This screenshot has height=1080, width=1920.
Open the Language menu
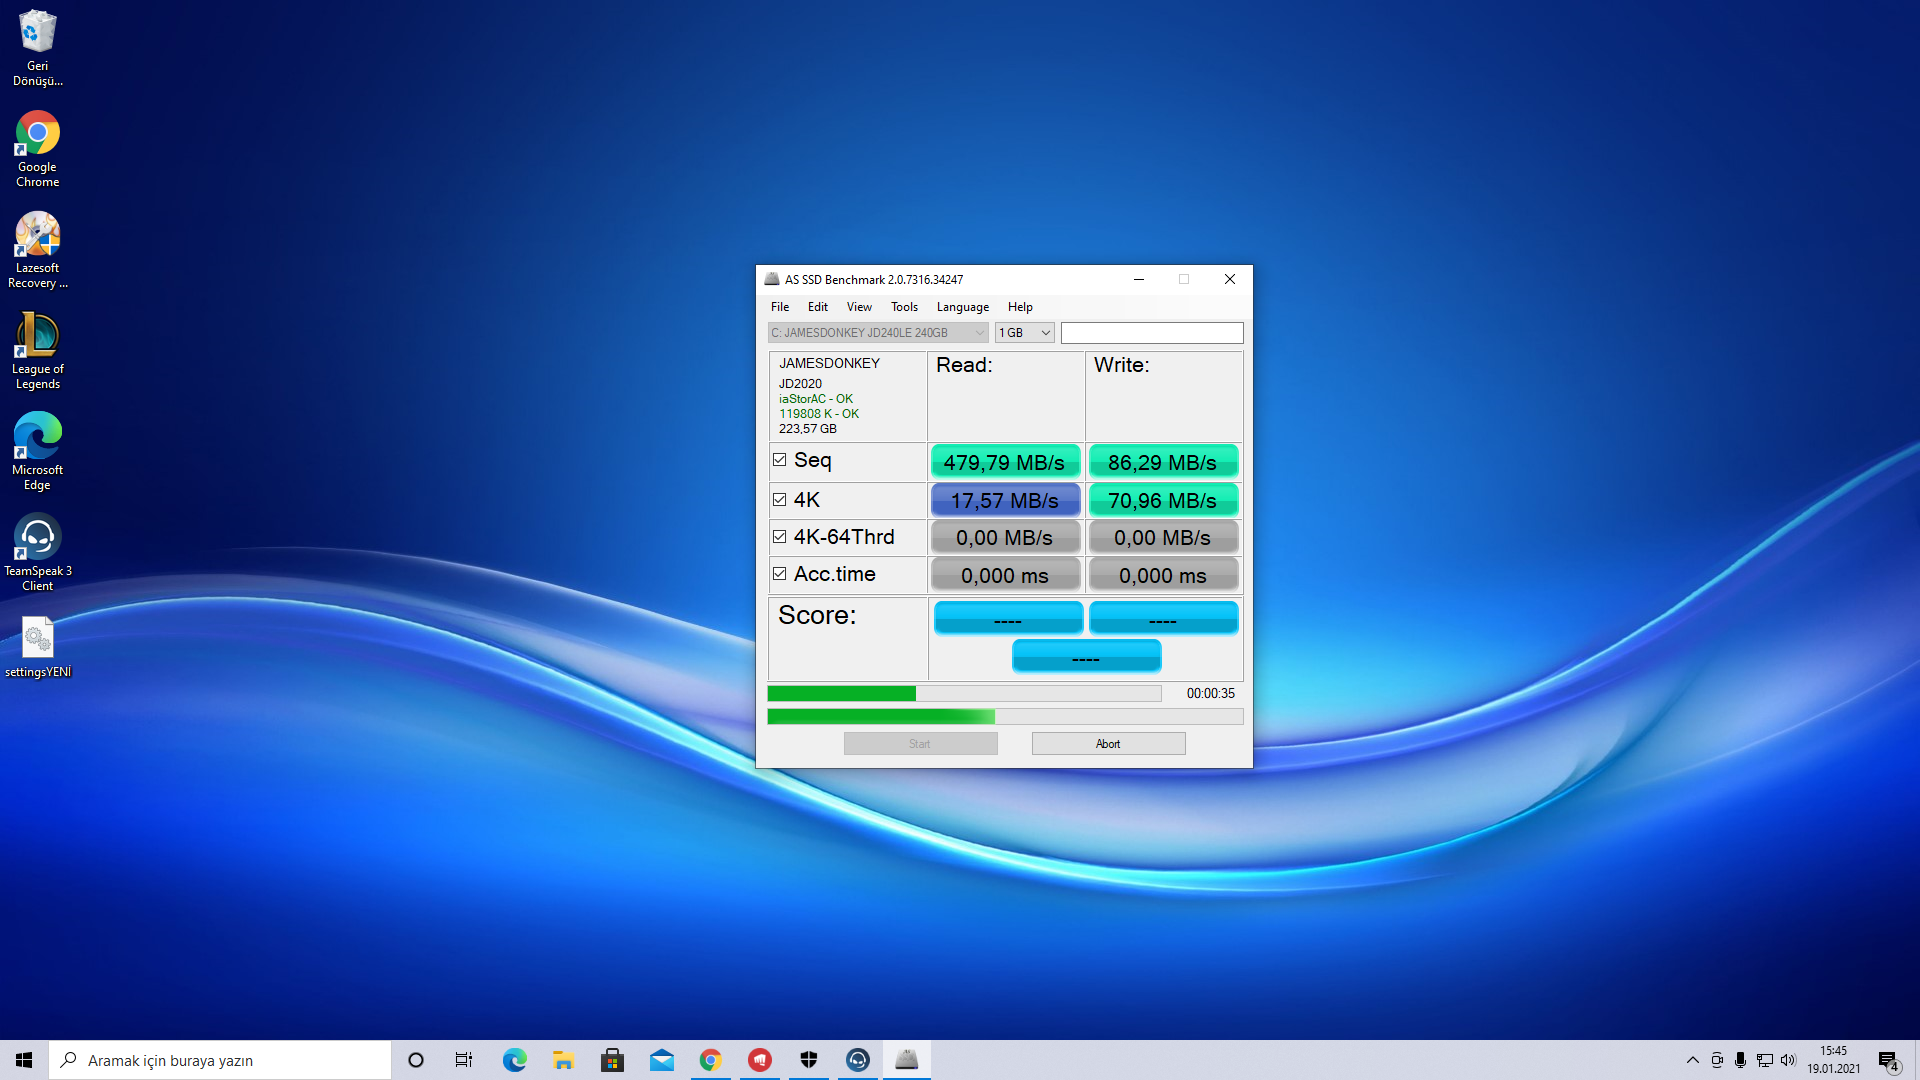(962, 307)
